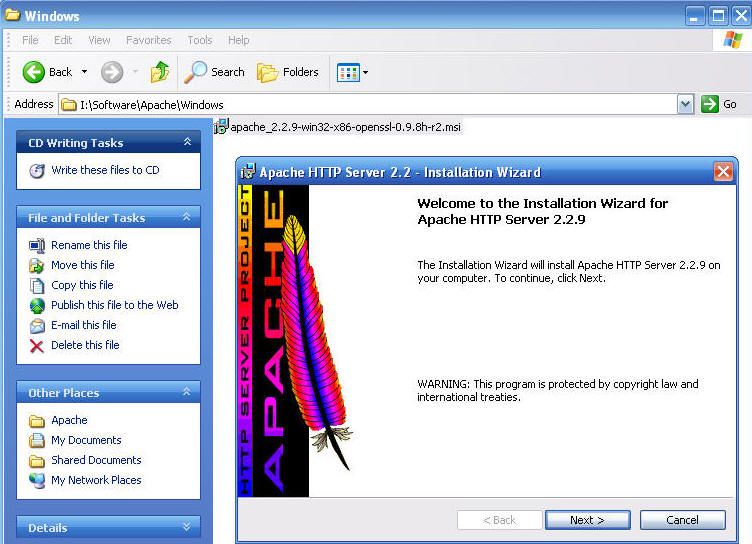Open the Tools menu
Image resolution: width=752 pixels, height=544 pixels.
click(200, 40)
